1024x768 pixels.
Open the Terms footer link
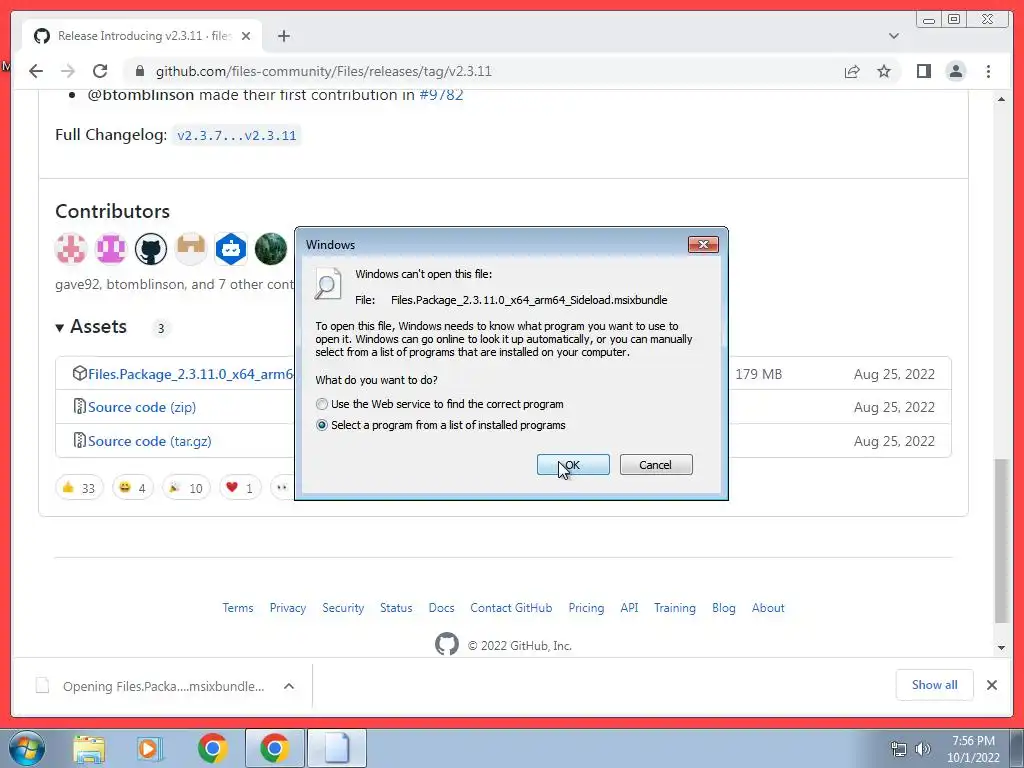click(x=238, y=608)
